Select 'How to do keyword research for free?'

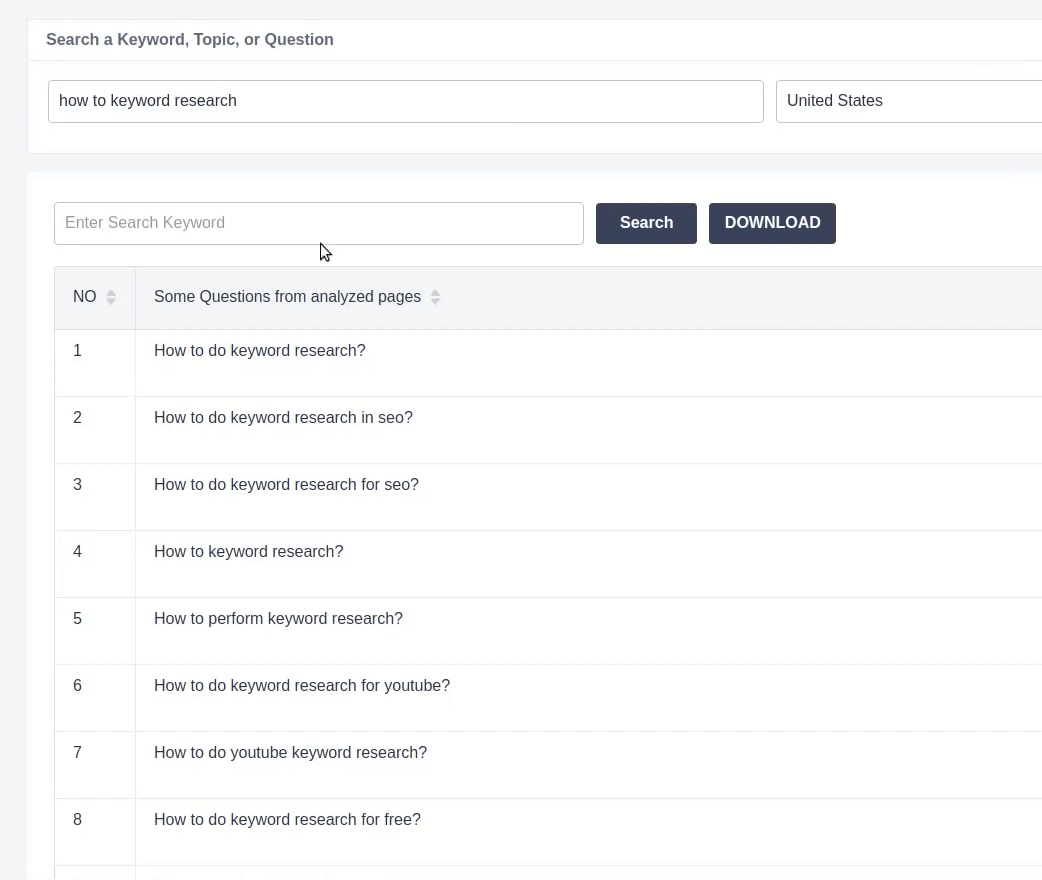(287, 820)
